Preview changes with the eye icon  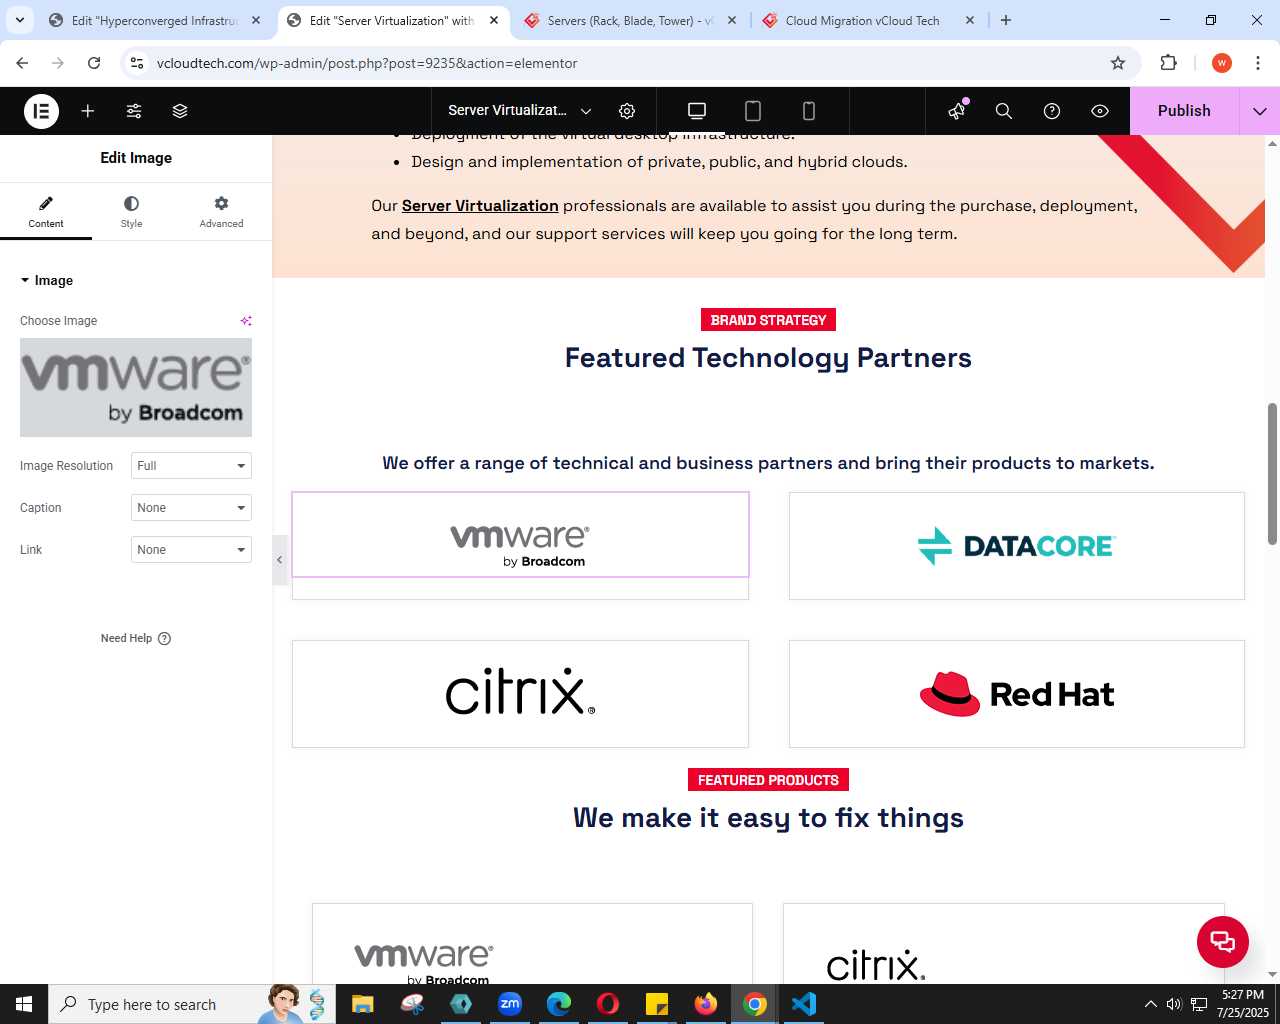tap(1100, 111)
